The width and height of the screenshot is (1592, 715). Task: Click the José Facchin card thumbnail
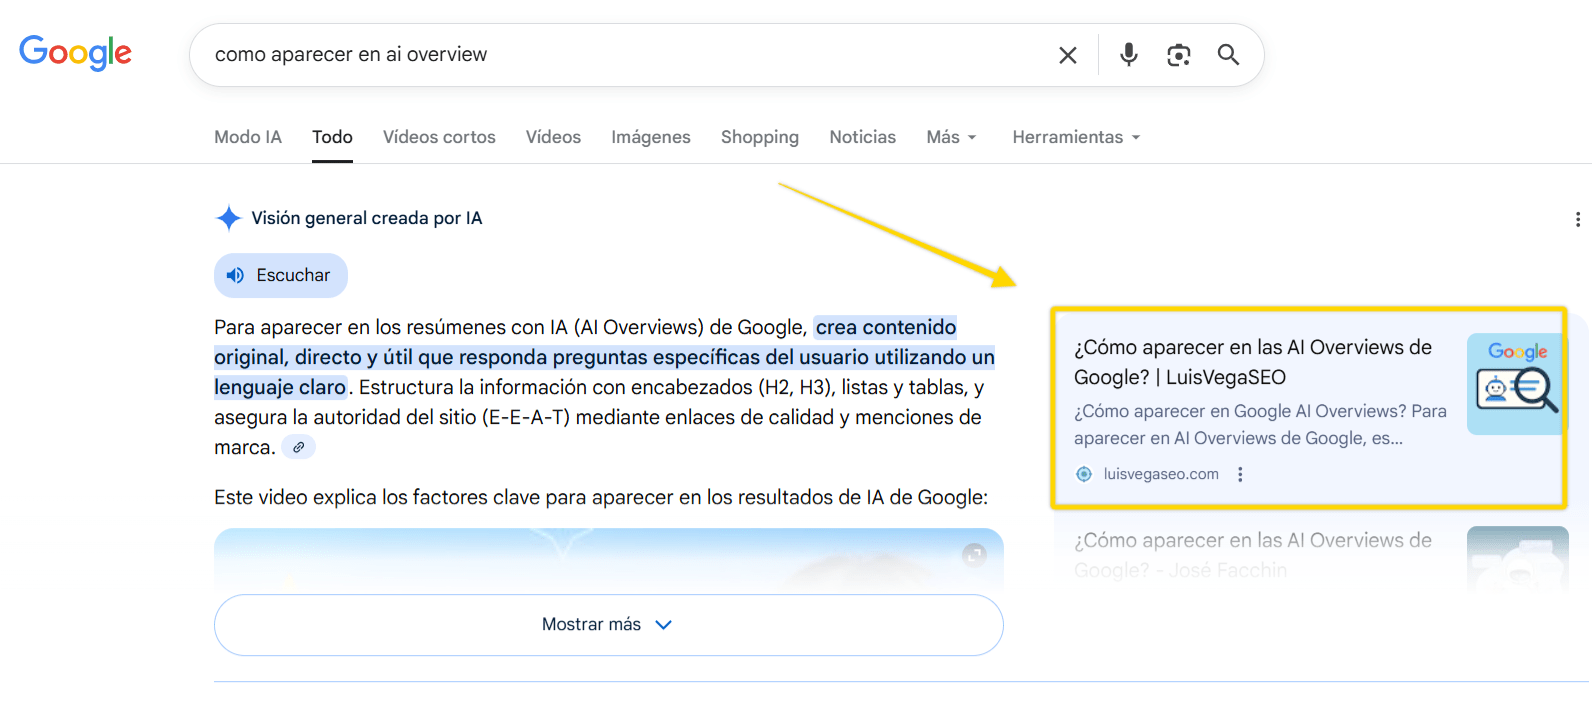tap(1517, 559)
